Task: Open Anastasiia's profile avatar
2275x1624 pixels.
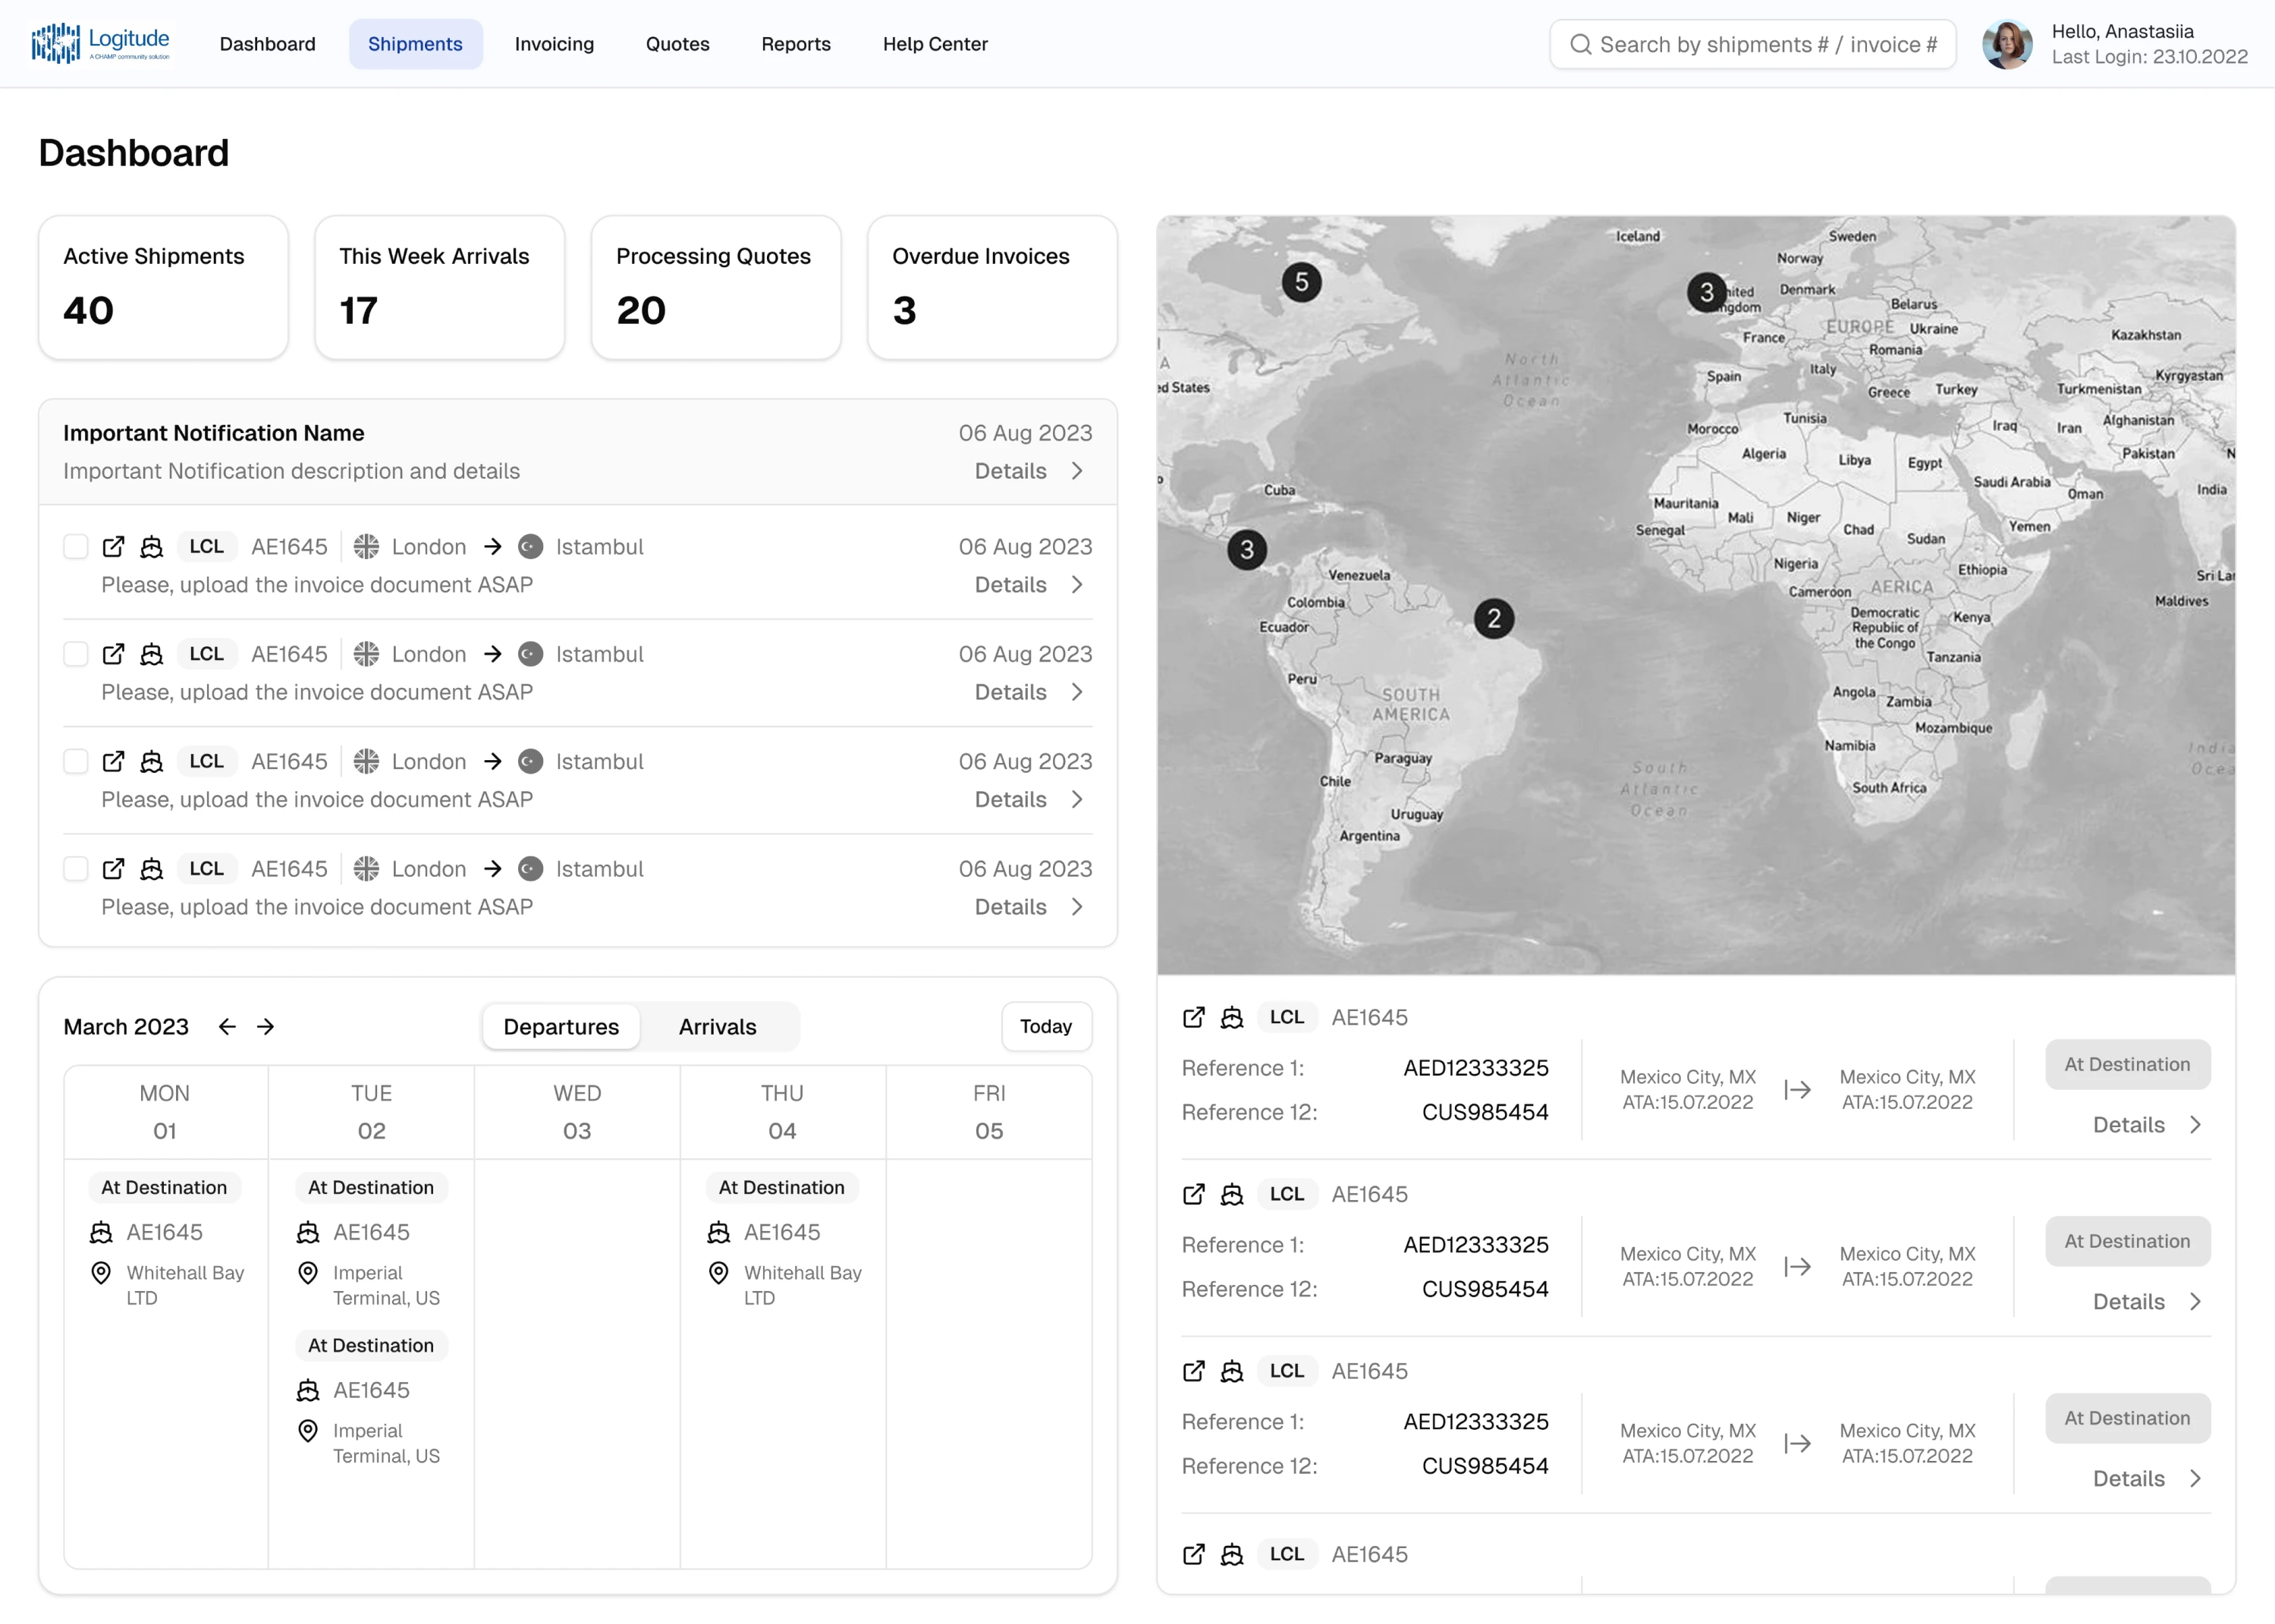Action: click(2007, 44)
